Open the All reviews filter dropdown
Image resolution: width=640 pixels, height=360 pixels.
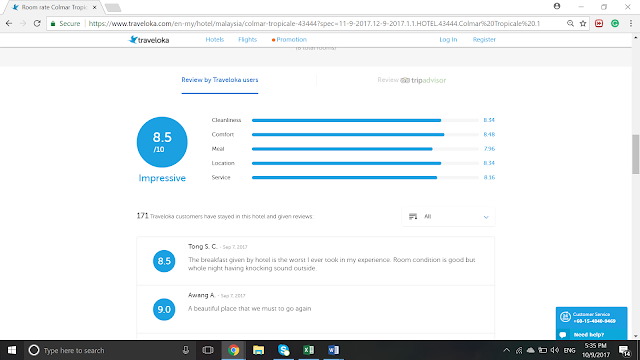coord(448,217)
